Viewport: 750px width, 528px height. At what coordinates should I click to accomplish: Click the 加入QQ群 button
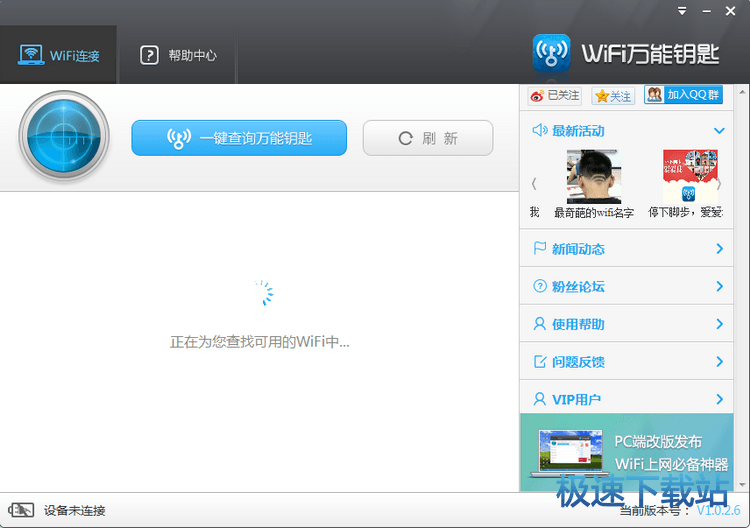click(683, 95)
